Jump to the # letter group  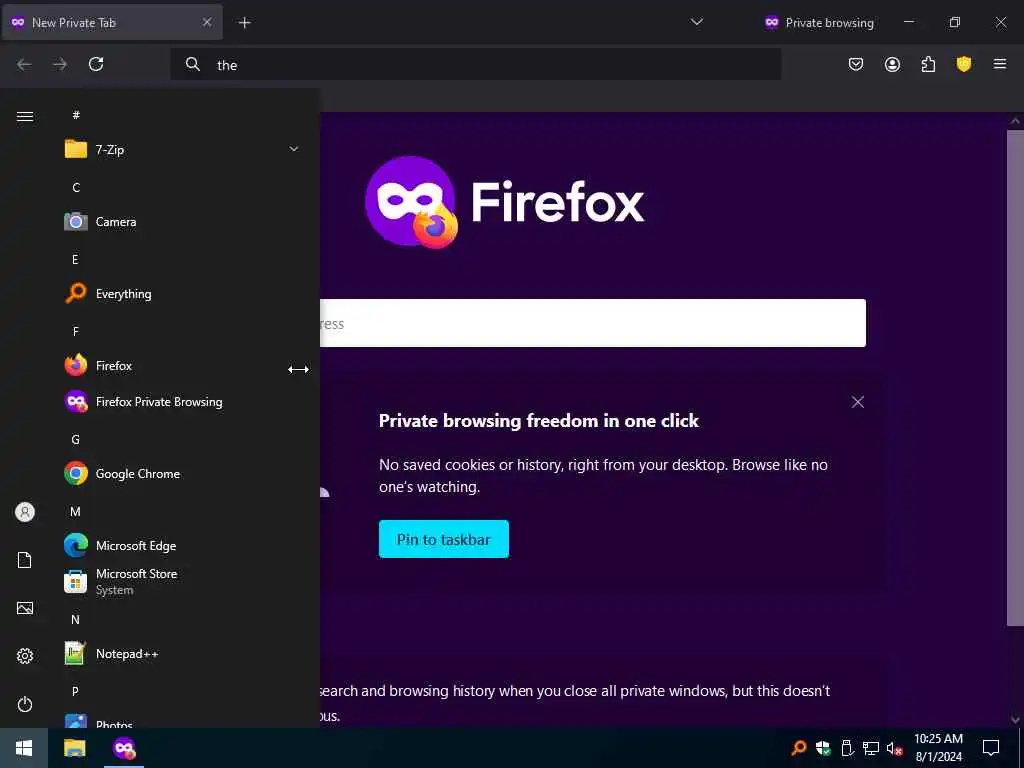[76, 115]
